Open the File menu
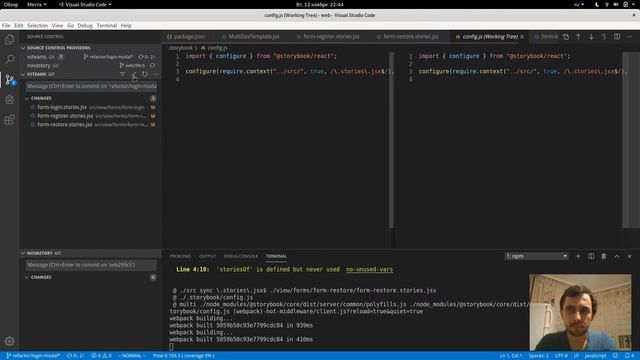Screen dimensions: 640x360 6,25
